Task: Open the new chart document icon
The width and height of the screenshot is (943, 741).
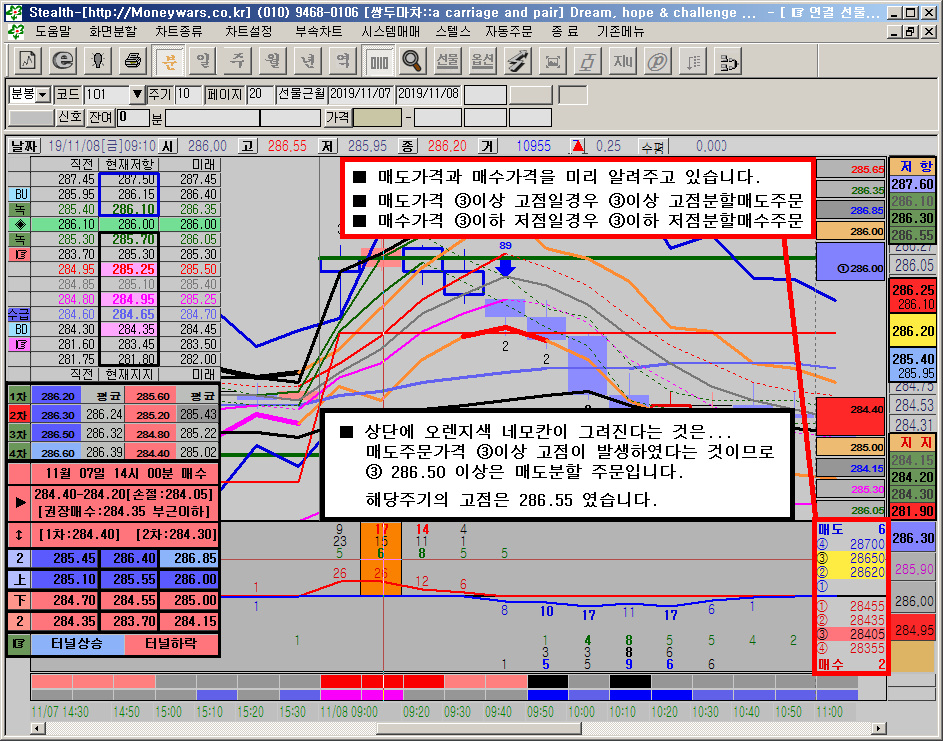Action: pos(27,61)
